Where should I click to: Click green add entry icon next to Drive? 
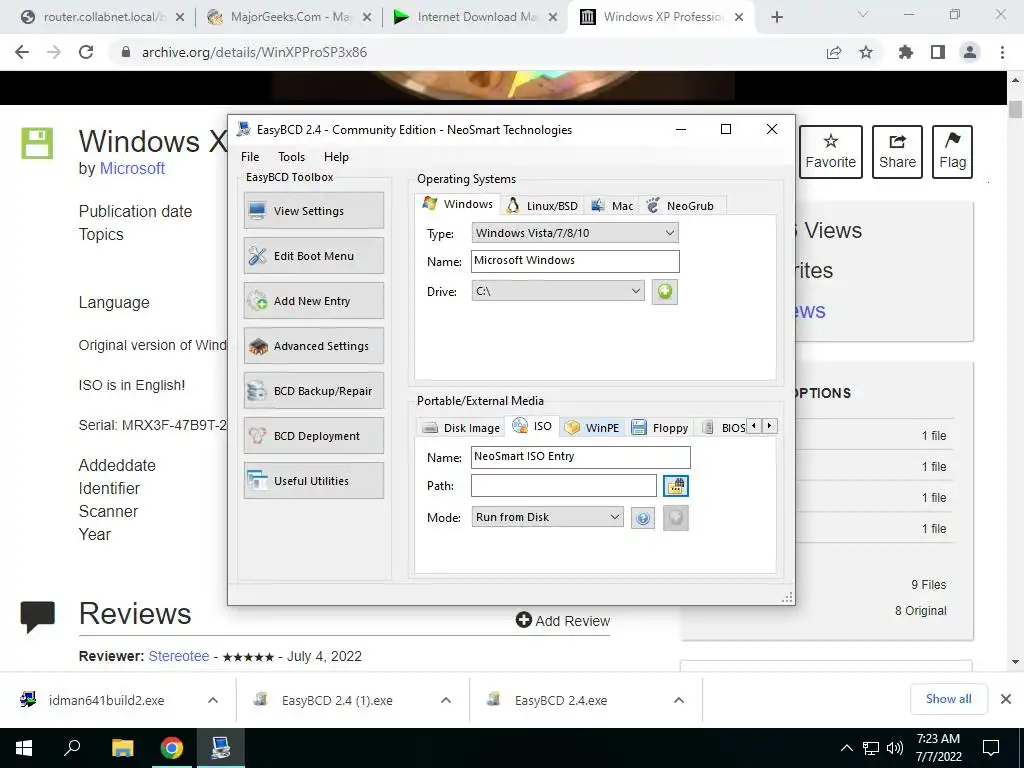click(x=665, y=291)
